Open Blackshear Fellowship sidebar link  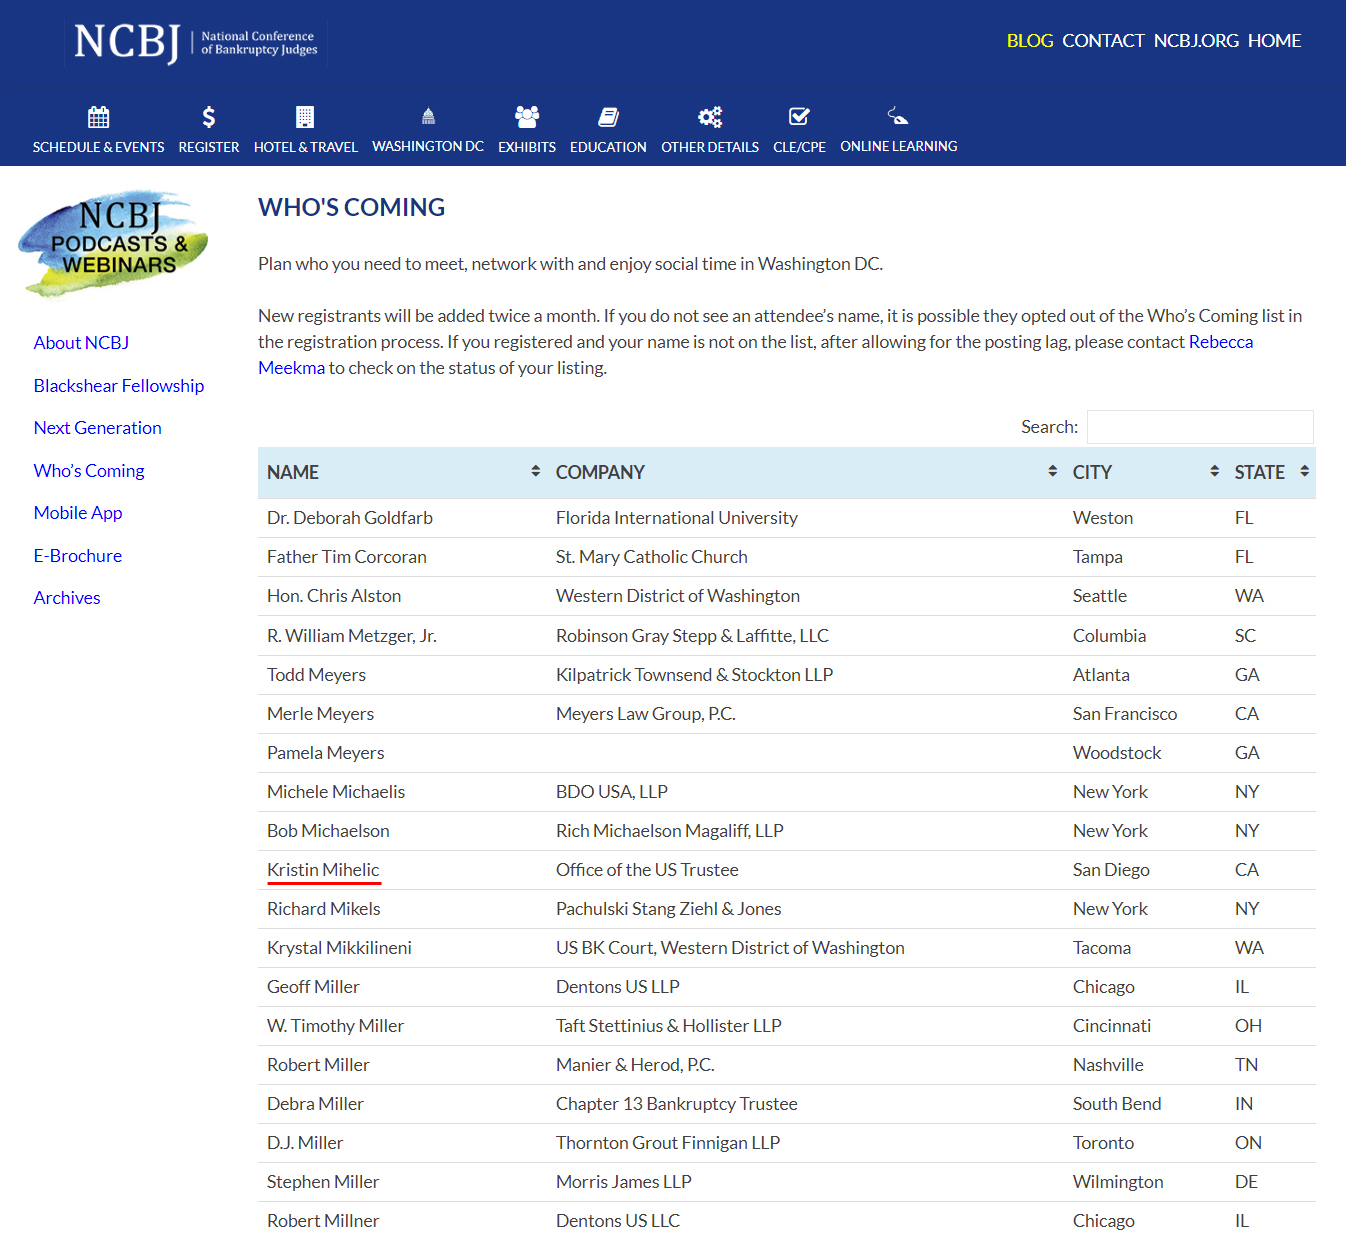tap(118, 386)
